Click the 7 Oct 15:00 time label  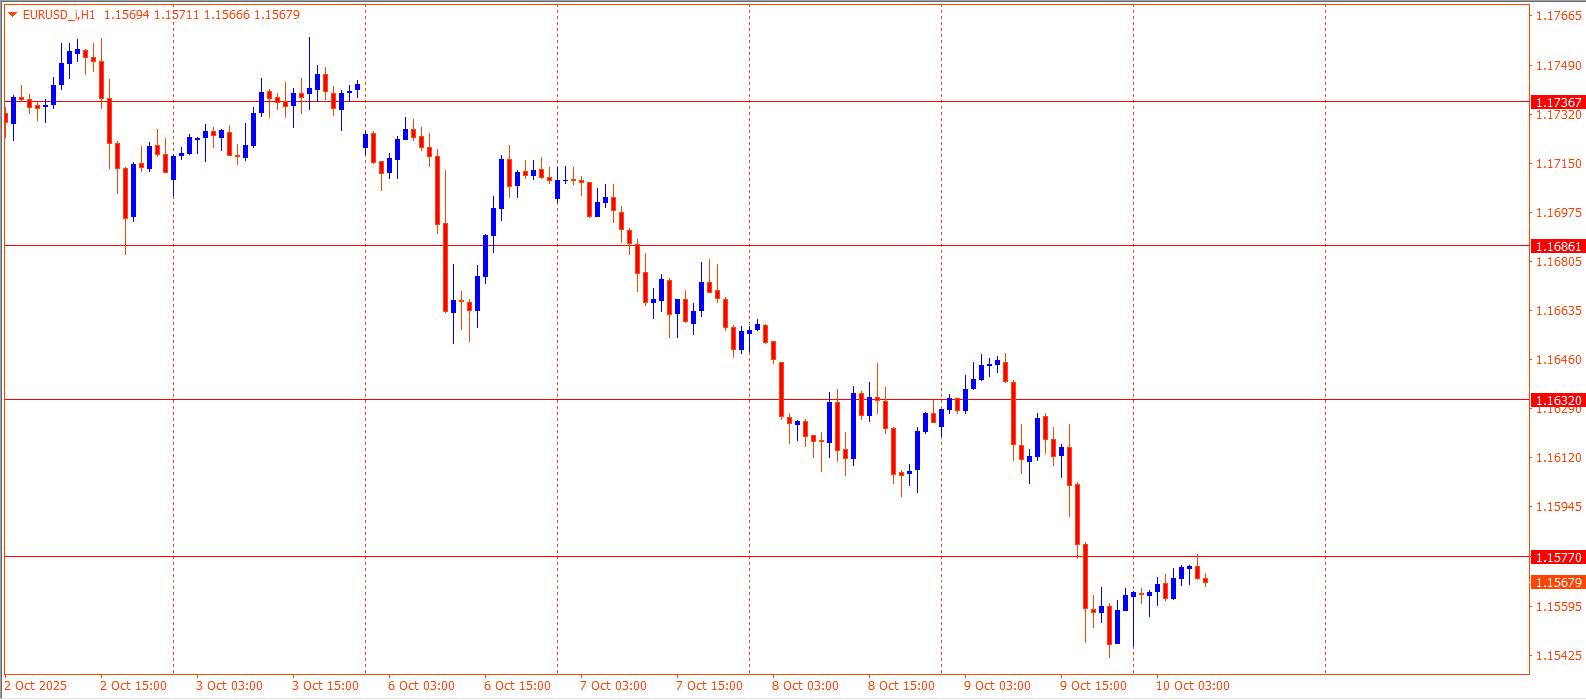[709, 686]
